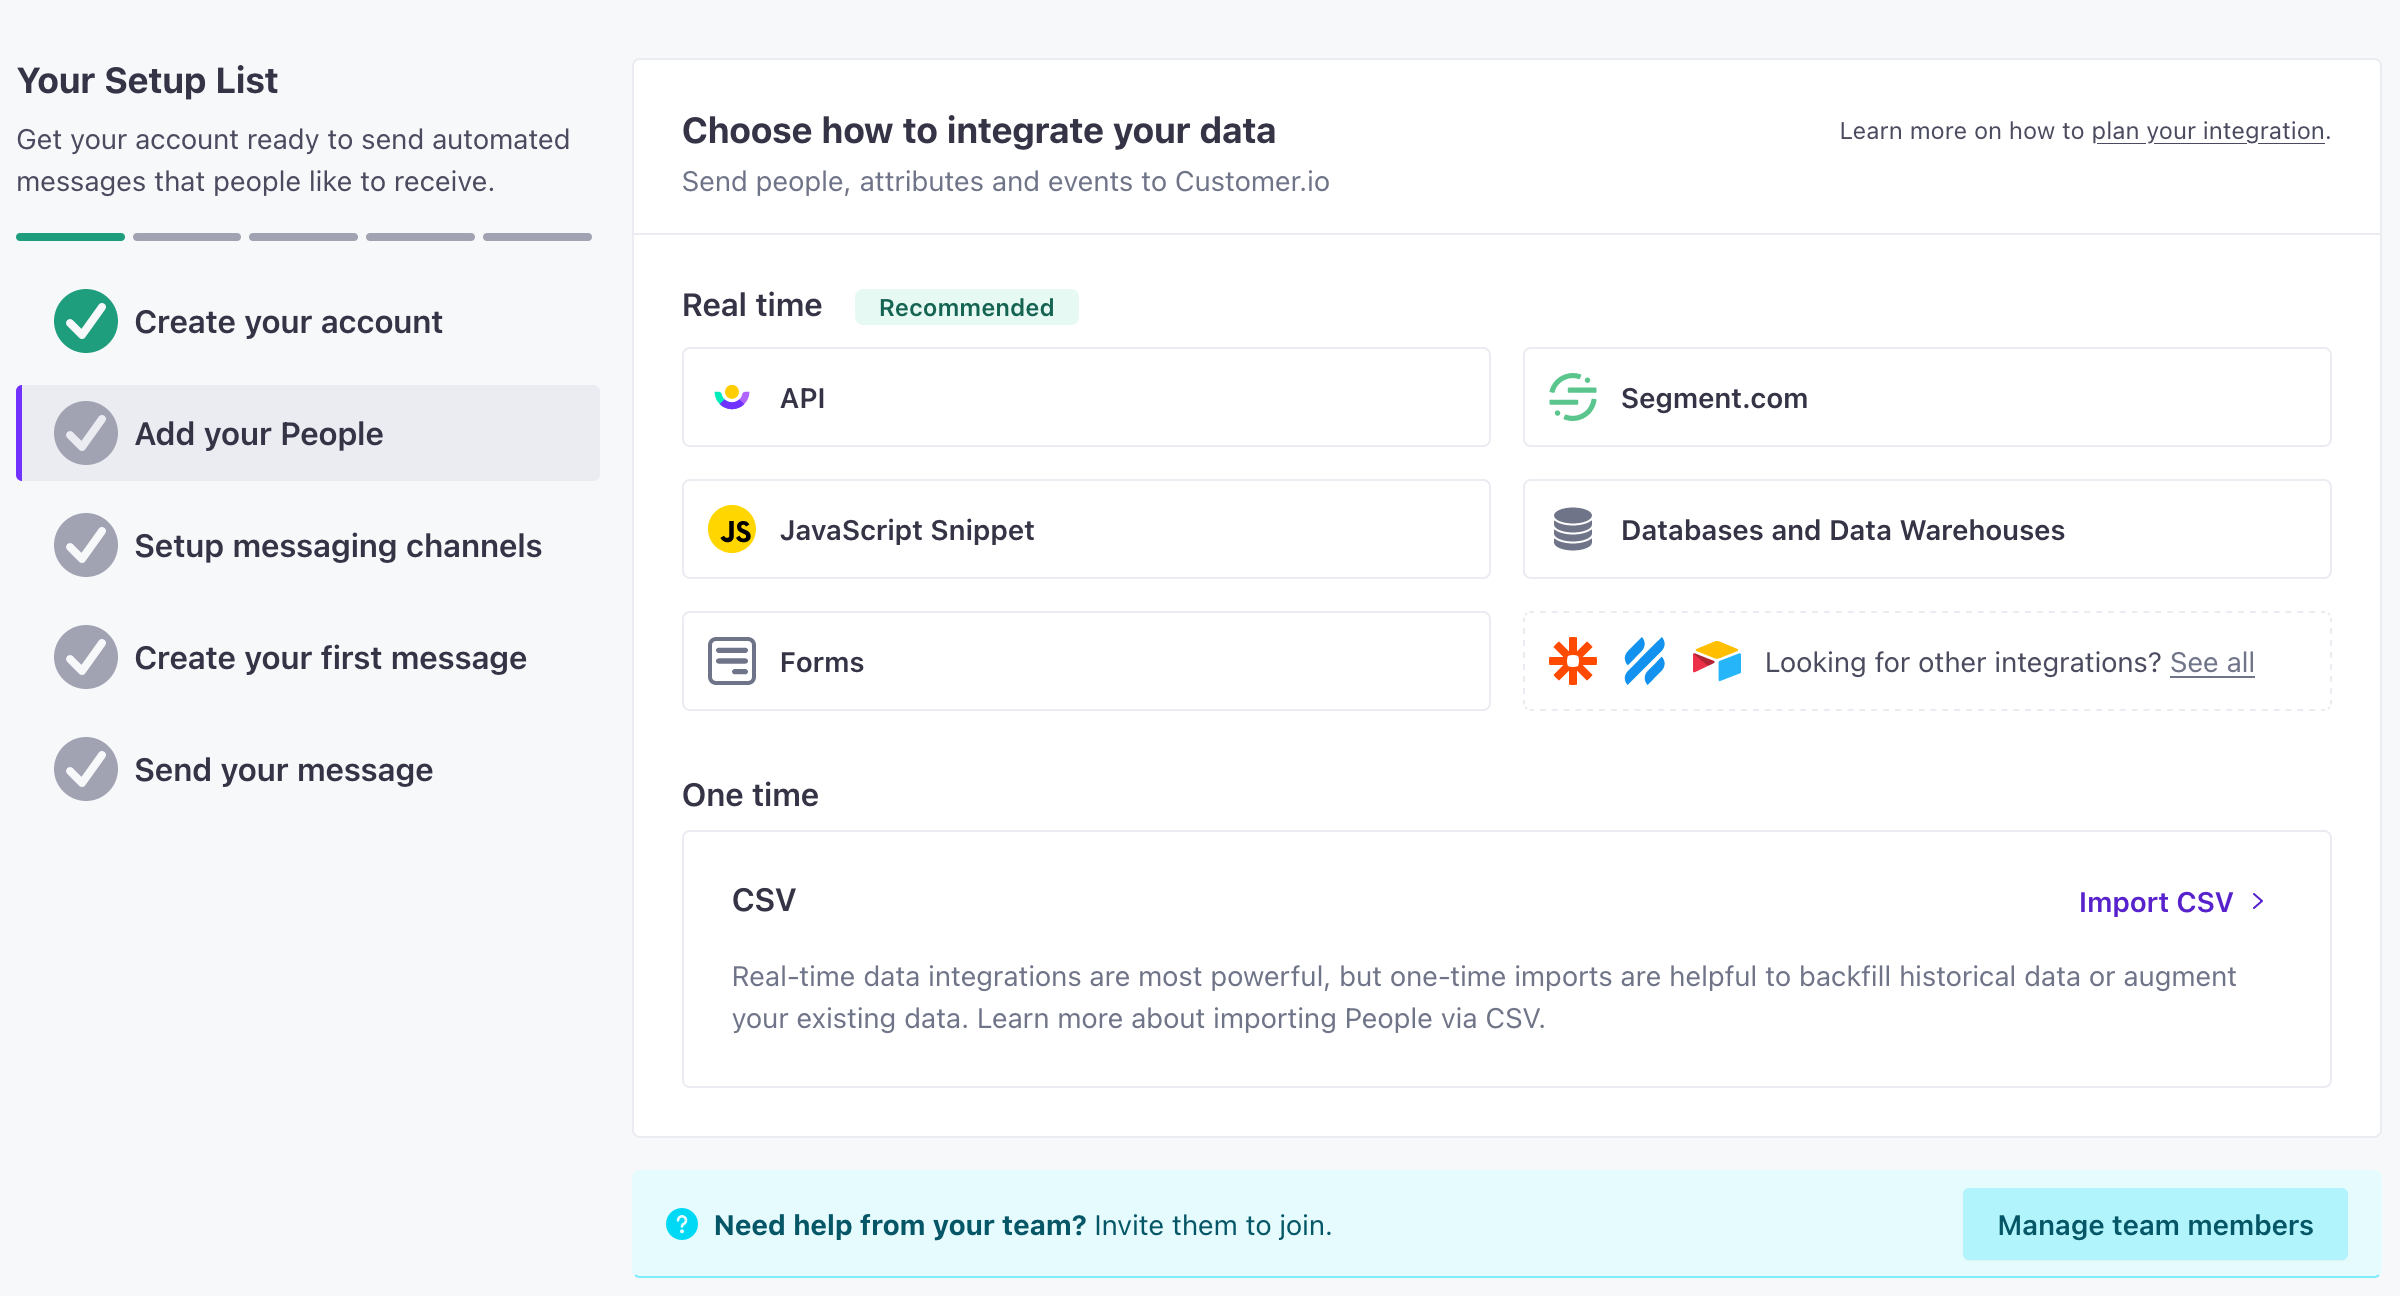This screenshot has height=1296, width=2400.
Task: Go to Setup messaging channels step
Action: pos(308,545)
